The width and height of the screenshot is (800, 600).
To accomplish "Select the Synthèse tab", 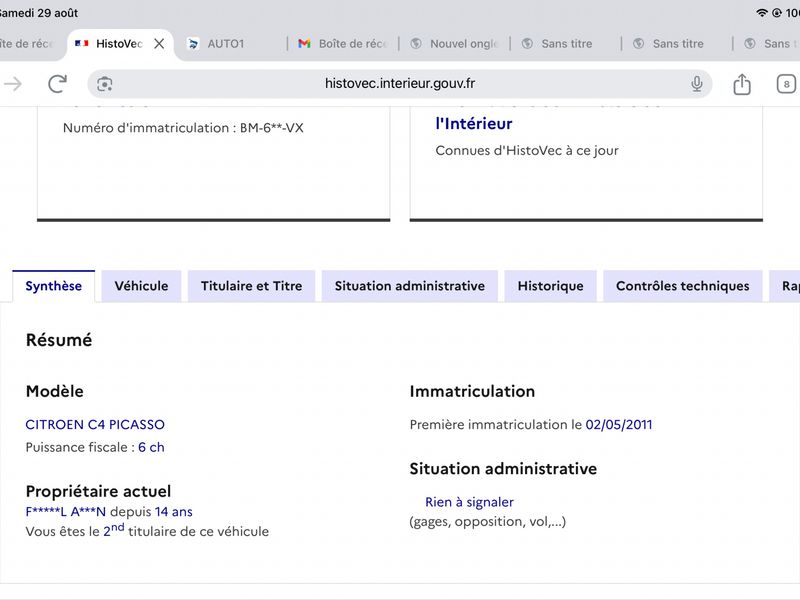I will point(54,286).
